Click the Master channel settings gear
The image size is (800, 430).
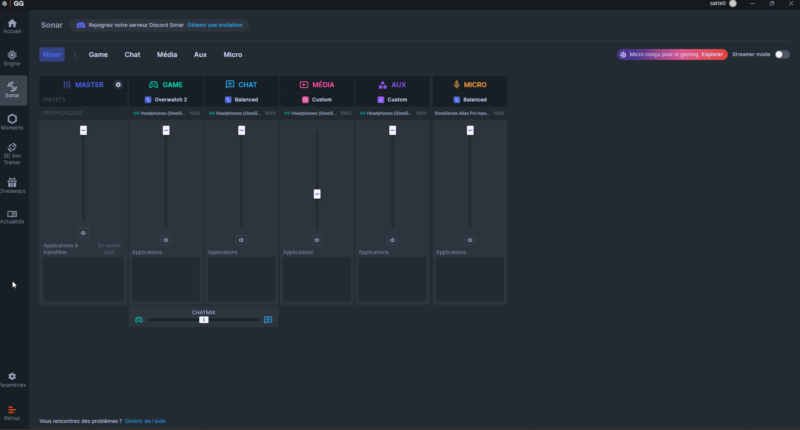click(x=118, y=85)
